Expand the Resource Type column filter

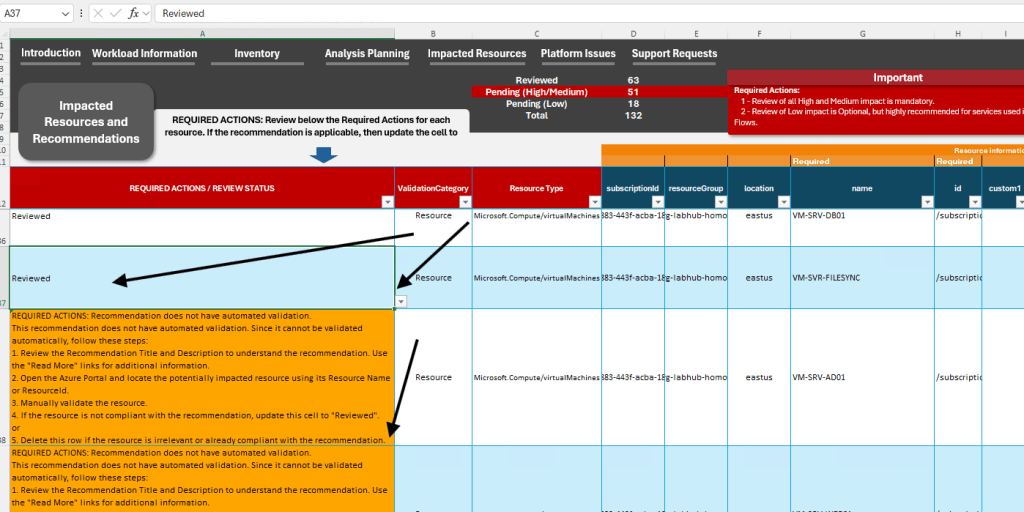click(594, 202)
